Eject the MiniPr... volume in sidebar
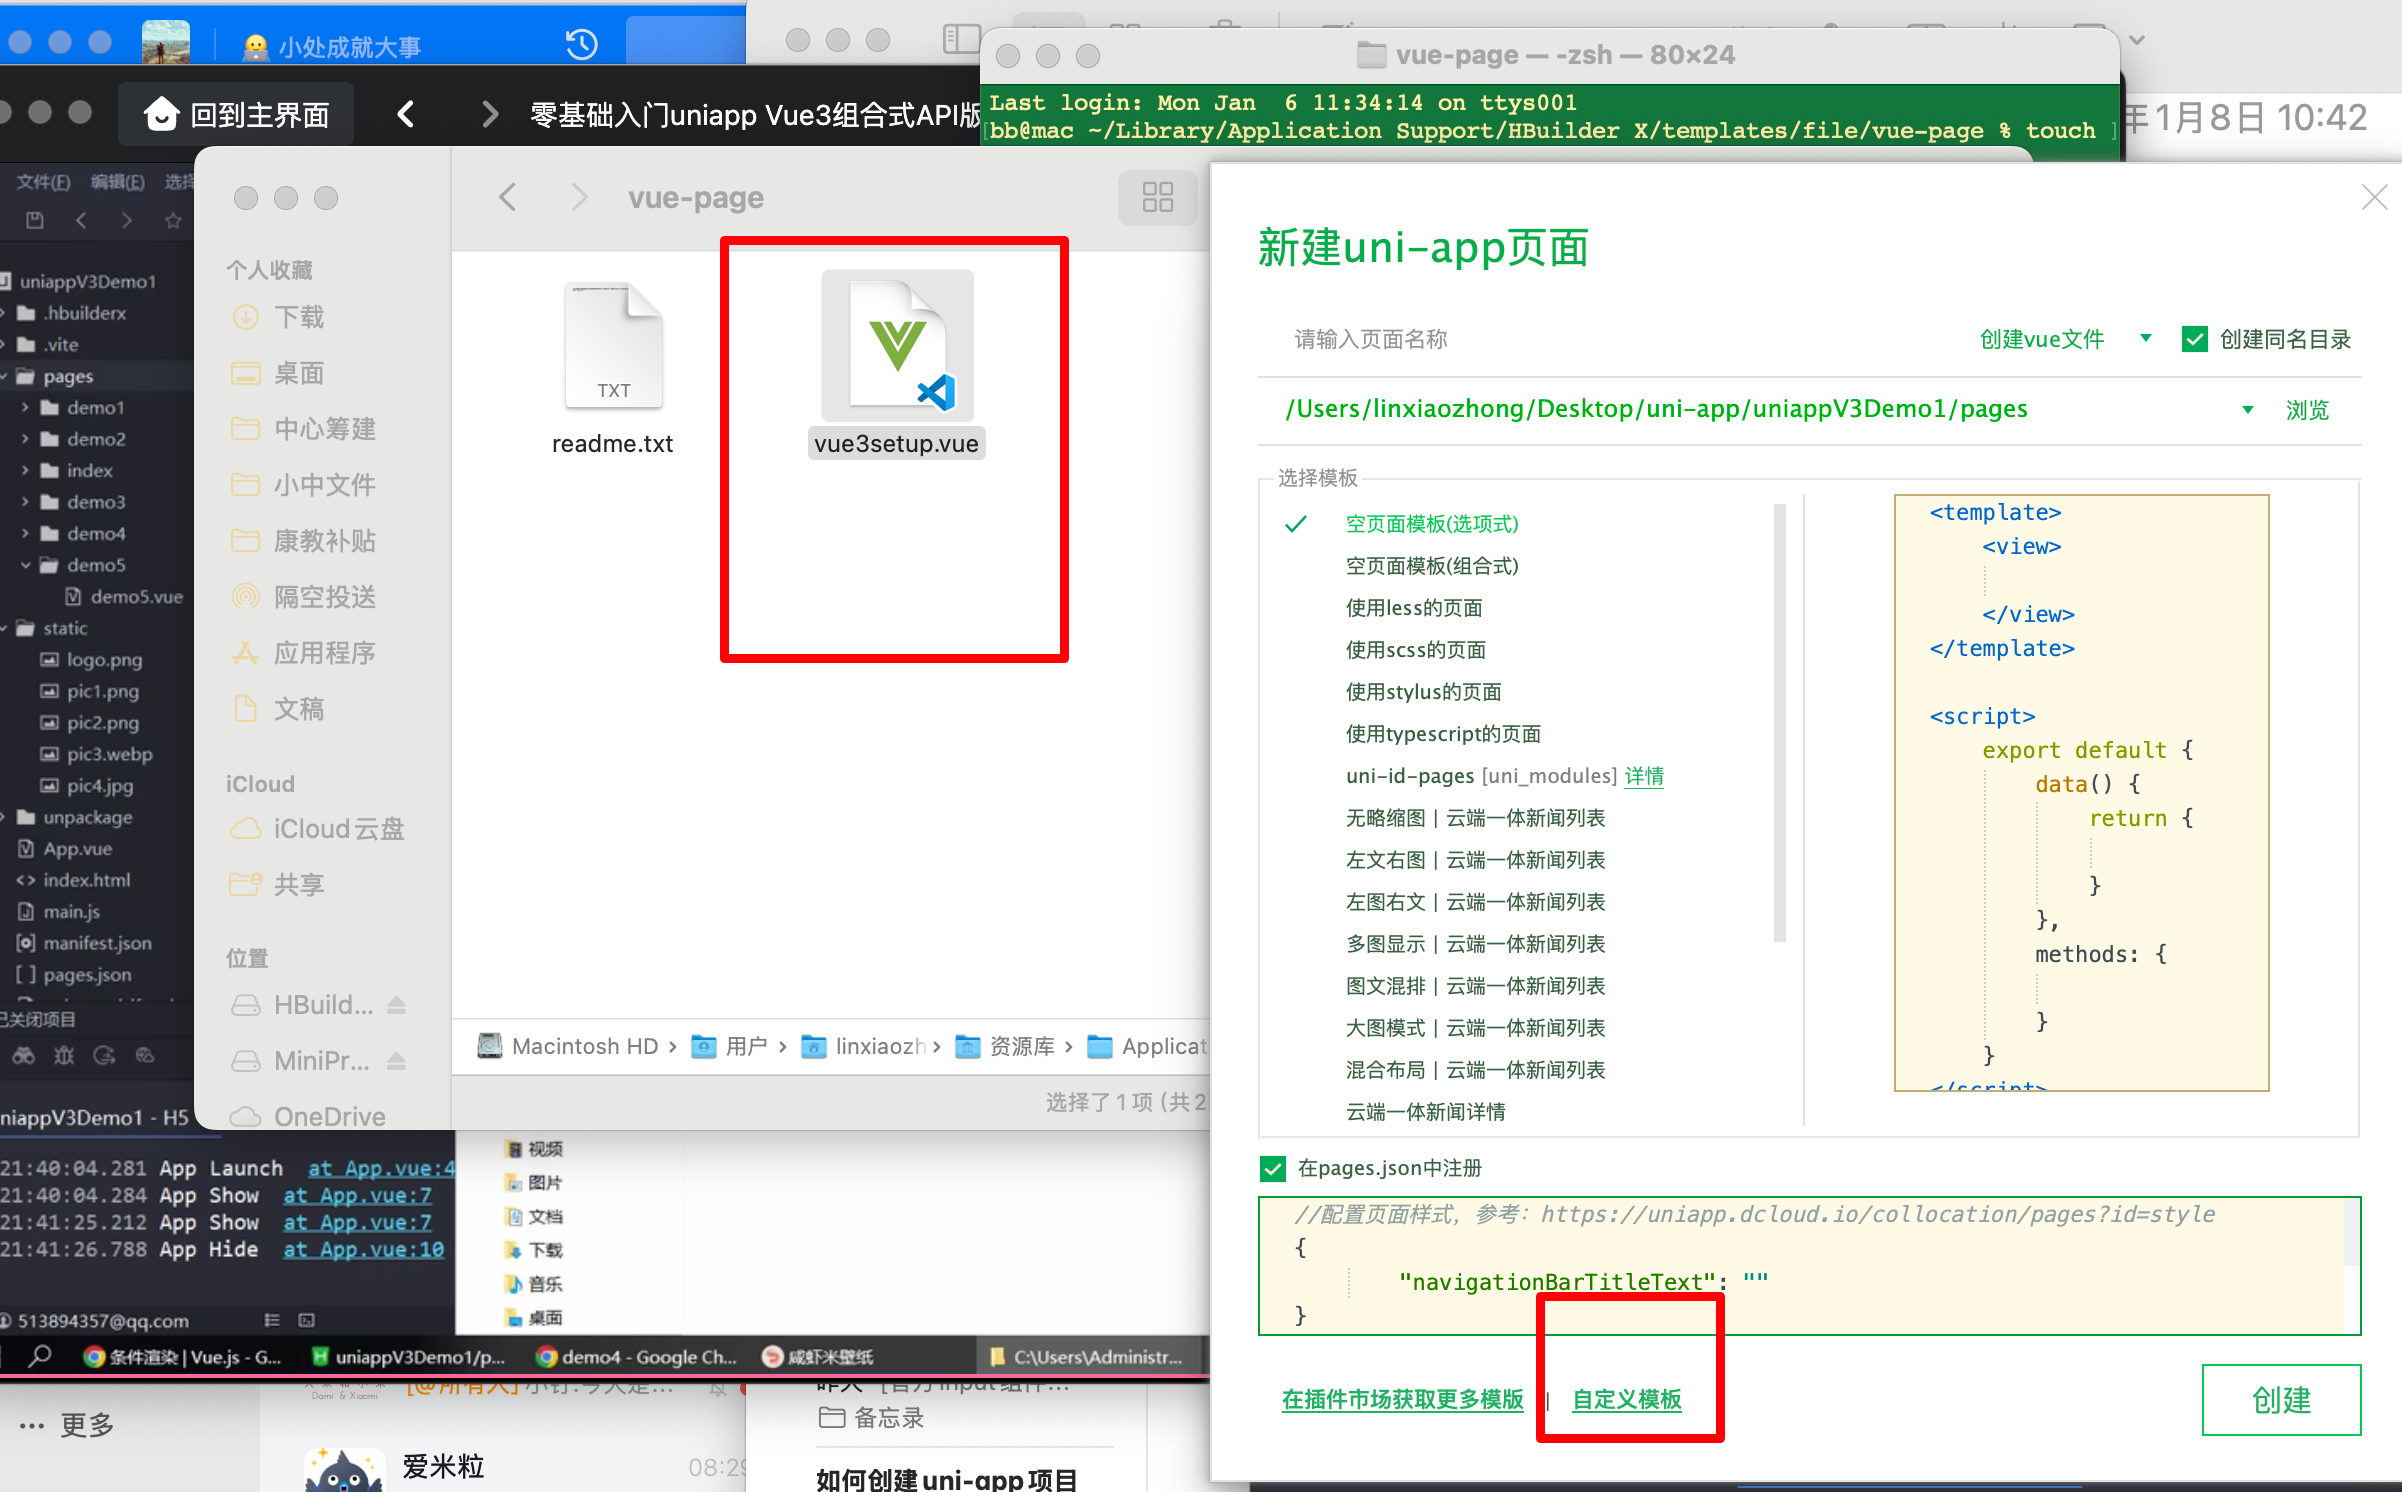 (396, 1060)
